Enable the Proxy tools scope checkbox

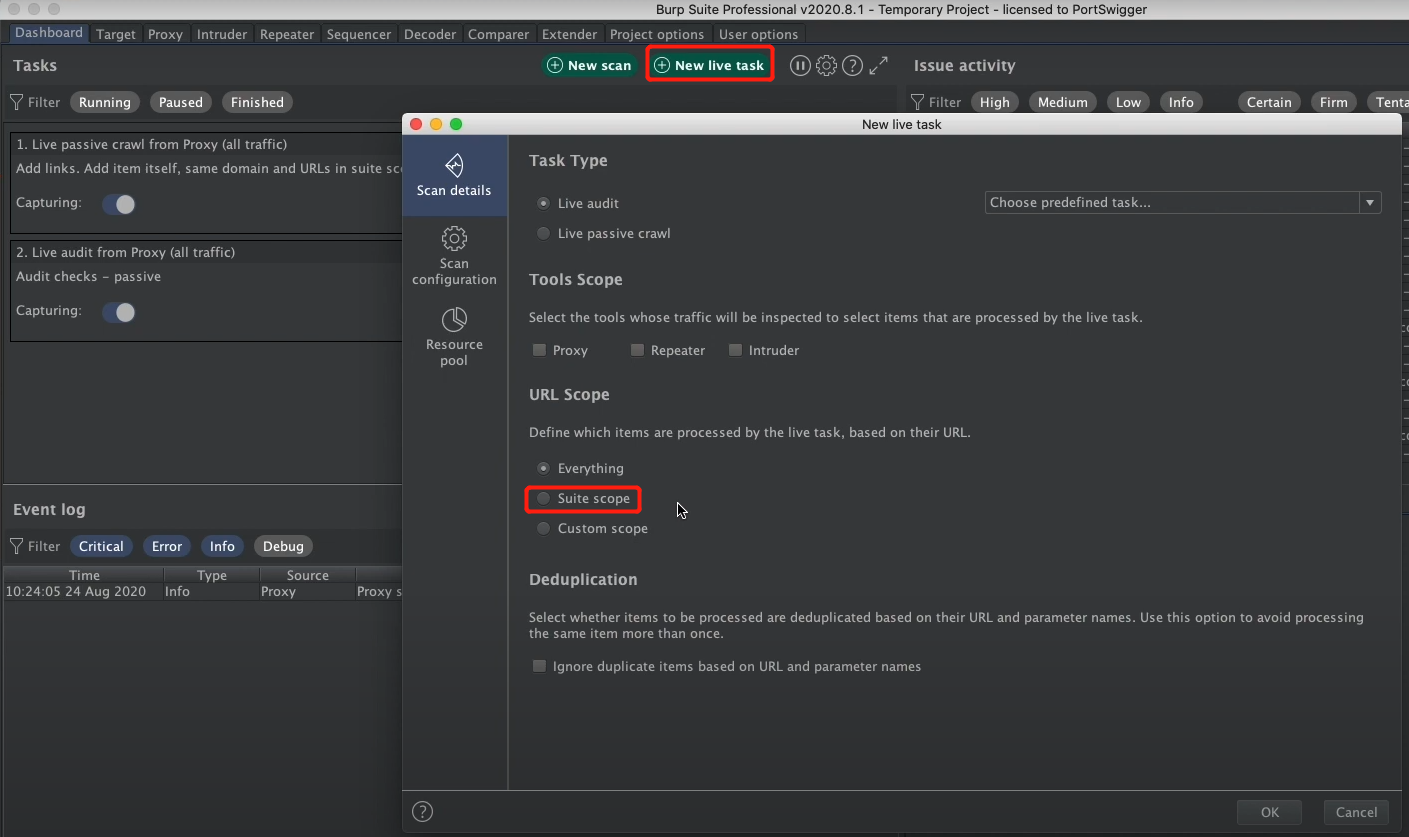click(540, 350)
